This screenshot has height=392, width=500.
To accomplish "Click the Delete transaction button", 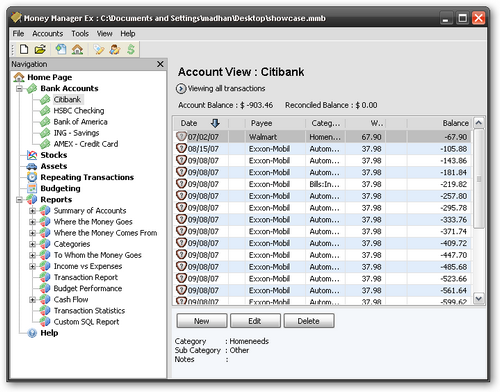I will [x=309, y=321].
